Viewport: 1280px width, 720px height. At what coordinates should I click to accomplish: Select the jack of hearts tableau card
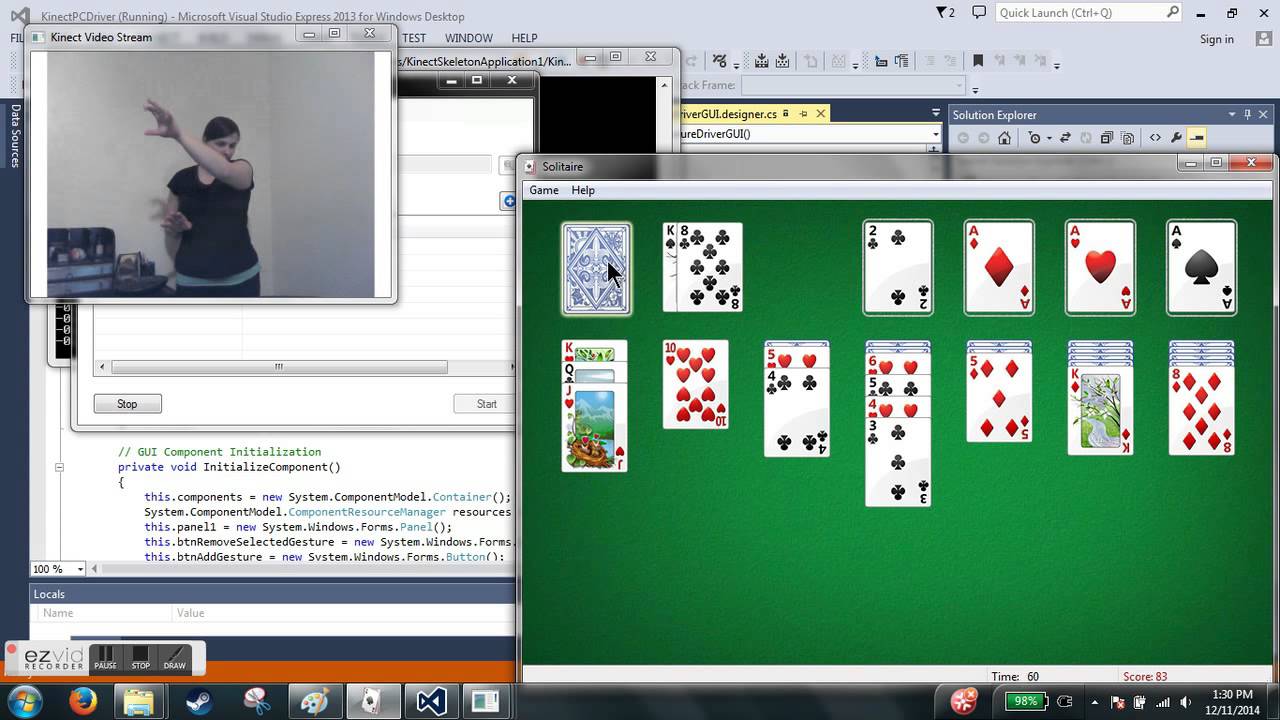tap(594, 430)
